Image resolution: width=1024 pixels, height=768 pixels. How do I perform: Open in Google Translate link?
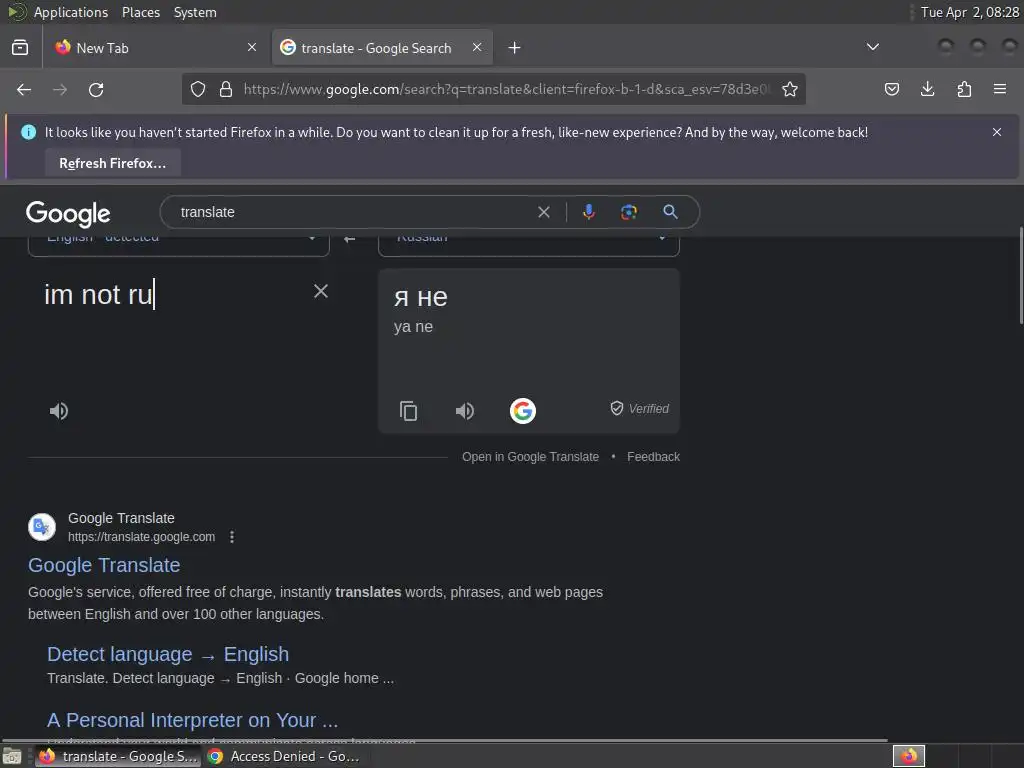[530, 456]
